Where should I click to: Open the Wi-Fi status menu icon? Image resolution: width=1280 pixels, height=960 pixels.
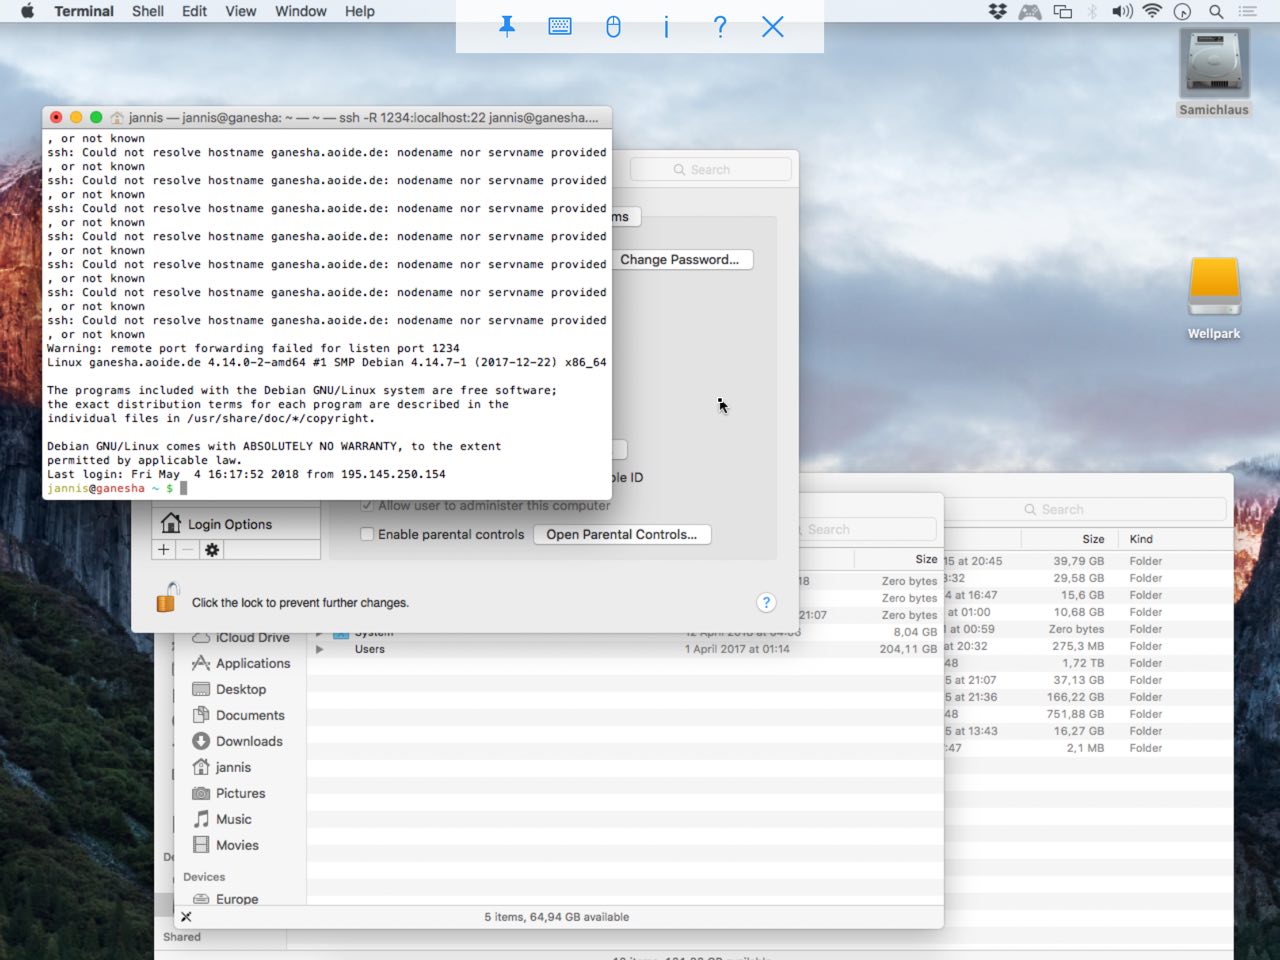click(1152, 12)
